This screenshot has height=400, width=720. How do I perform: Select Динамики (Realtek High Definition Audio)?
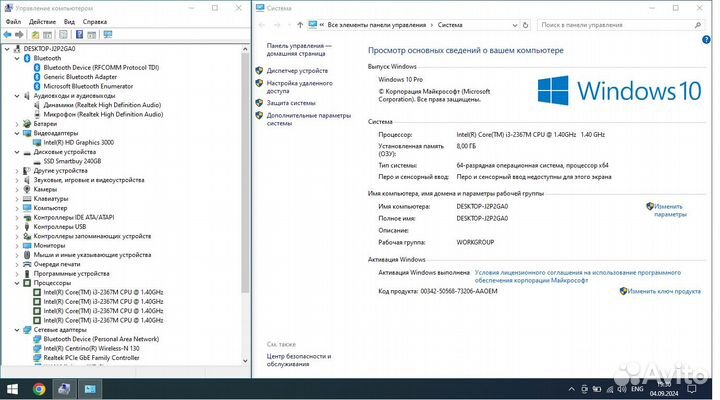(102, 105)
